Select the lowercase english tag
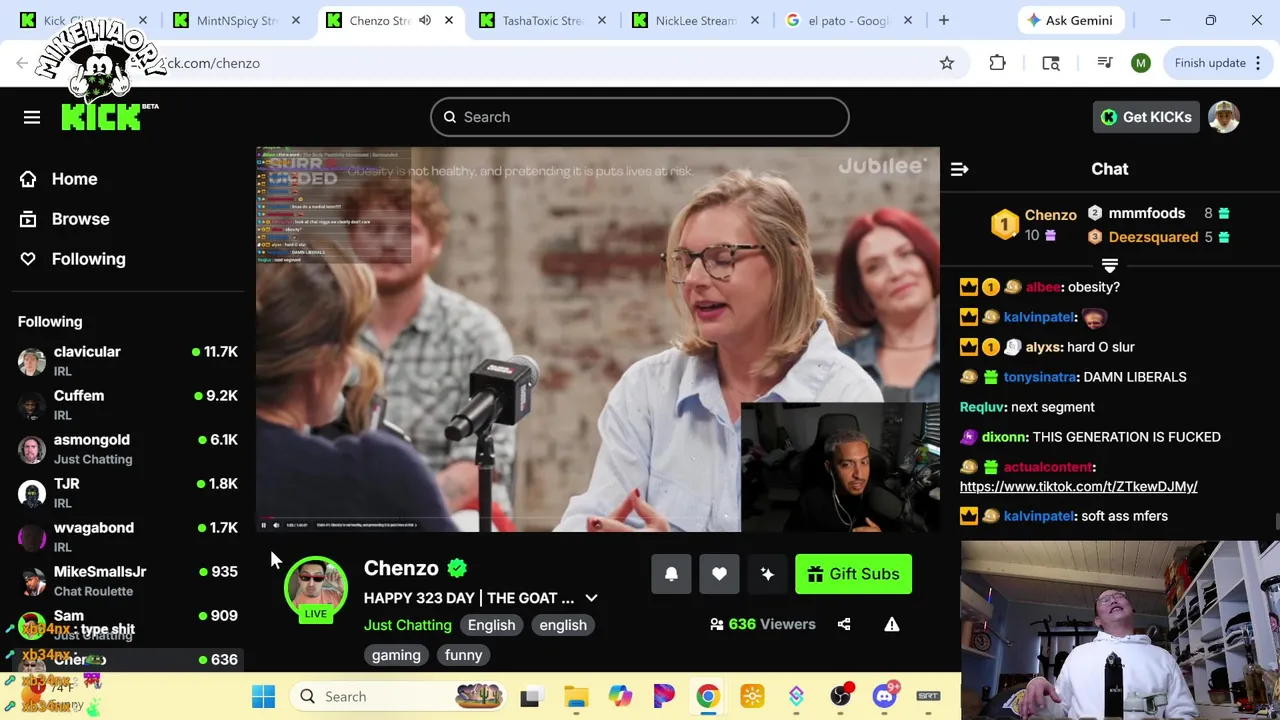Image resolution: width=1280 pixels, height=720 pixels. (x=563, y=625)
